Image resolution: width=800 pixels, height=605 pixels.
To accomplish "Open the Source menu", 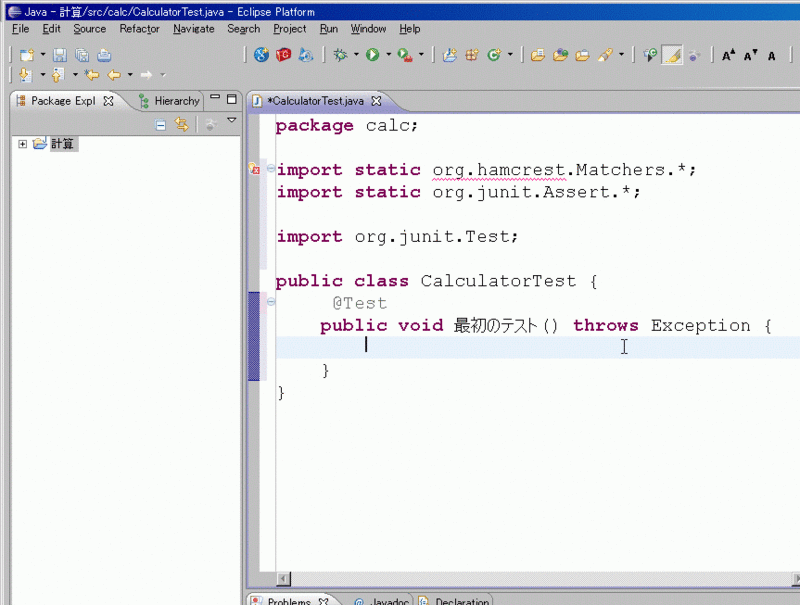I will [89, 29].
